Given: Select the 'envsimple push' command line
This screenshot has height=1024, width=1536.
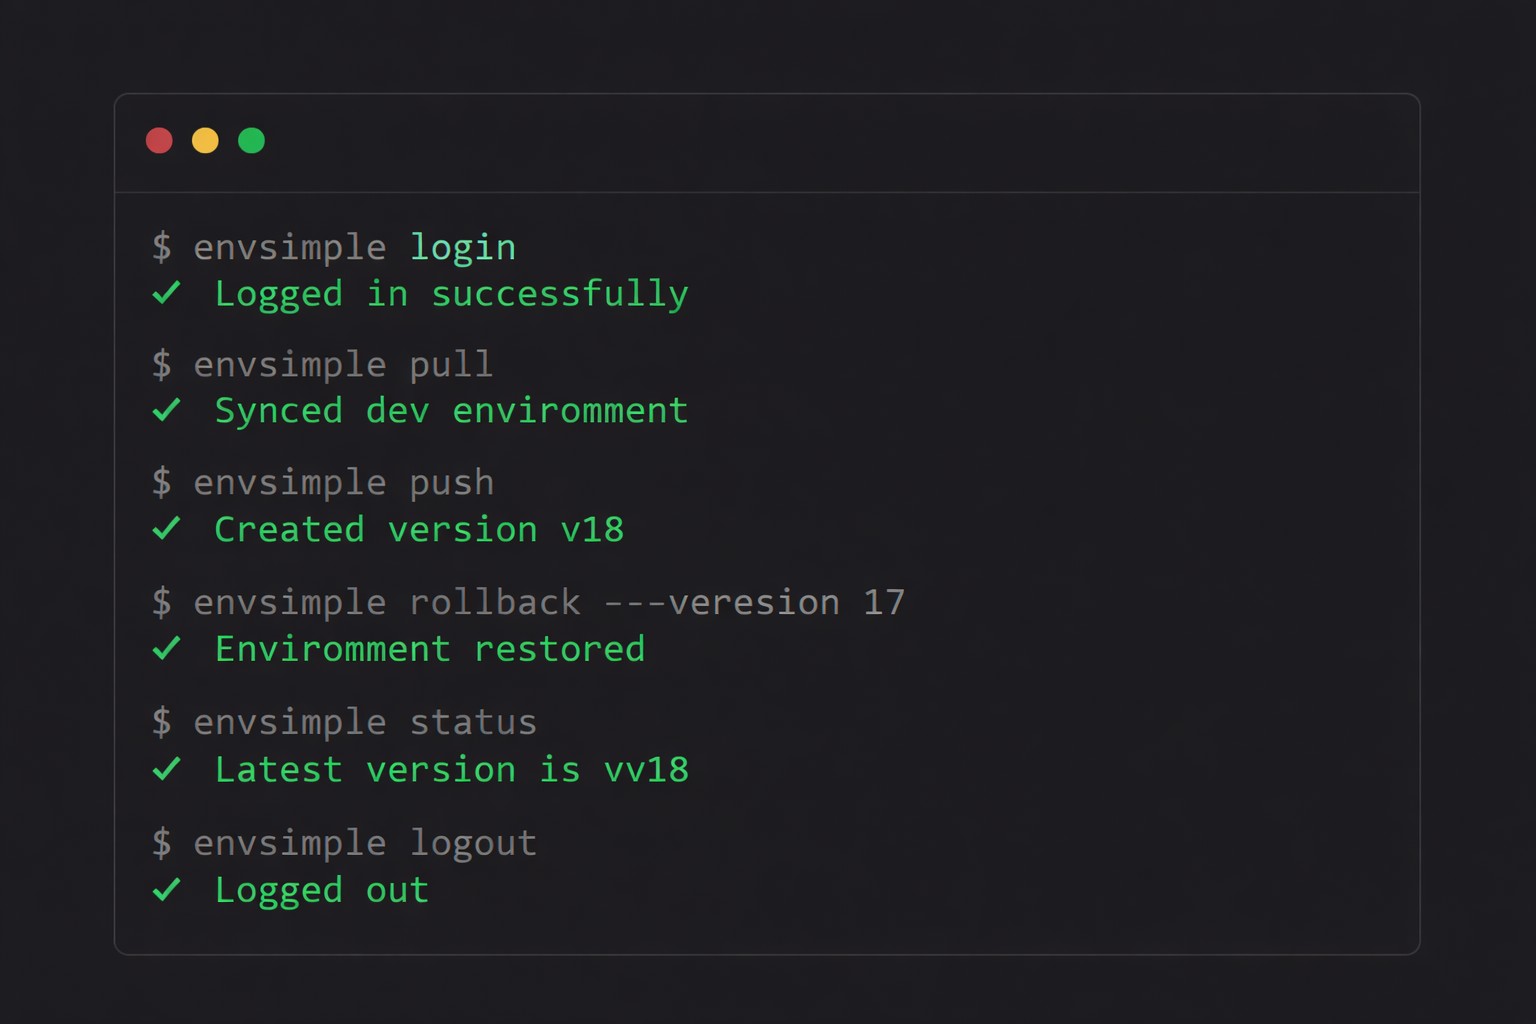Looking at the screenshot, I should pos(323,482).
